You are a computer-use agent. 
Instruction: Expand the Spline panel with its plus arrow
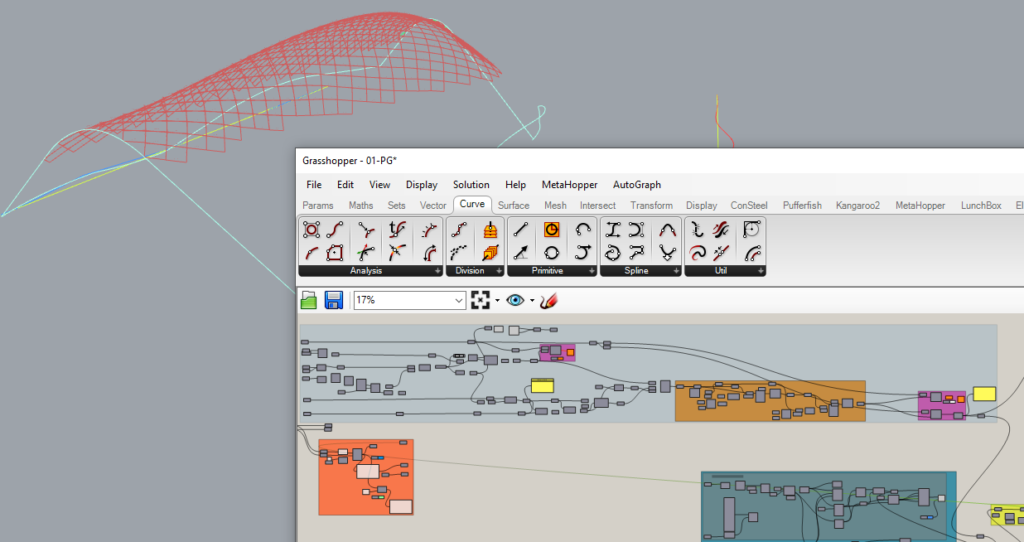676,271
